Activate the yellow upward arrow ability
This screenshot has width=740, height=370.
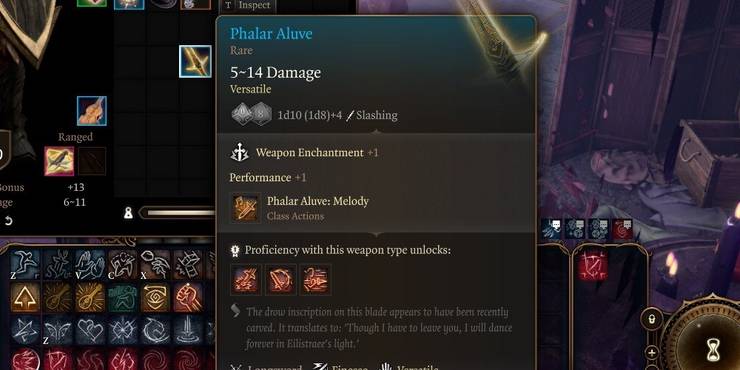click(25, 297)
